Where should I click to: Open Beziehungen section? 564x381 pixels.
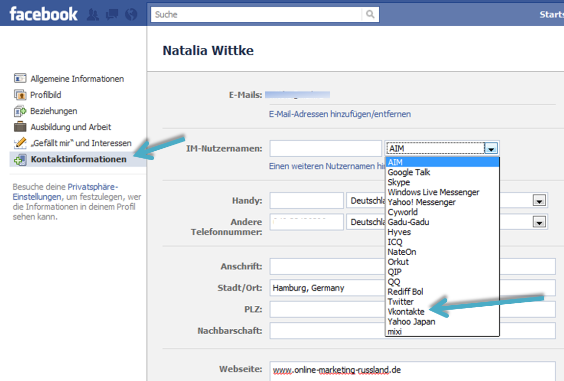[54, 111]
